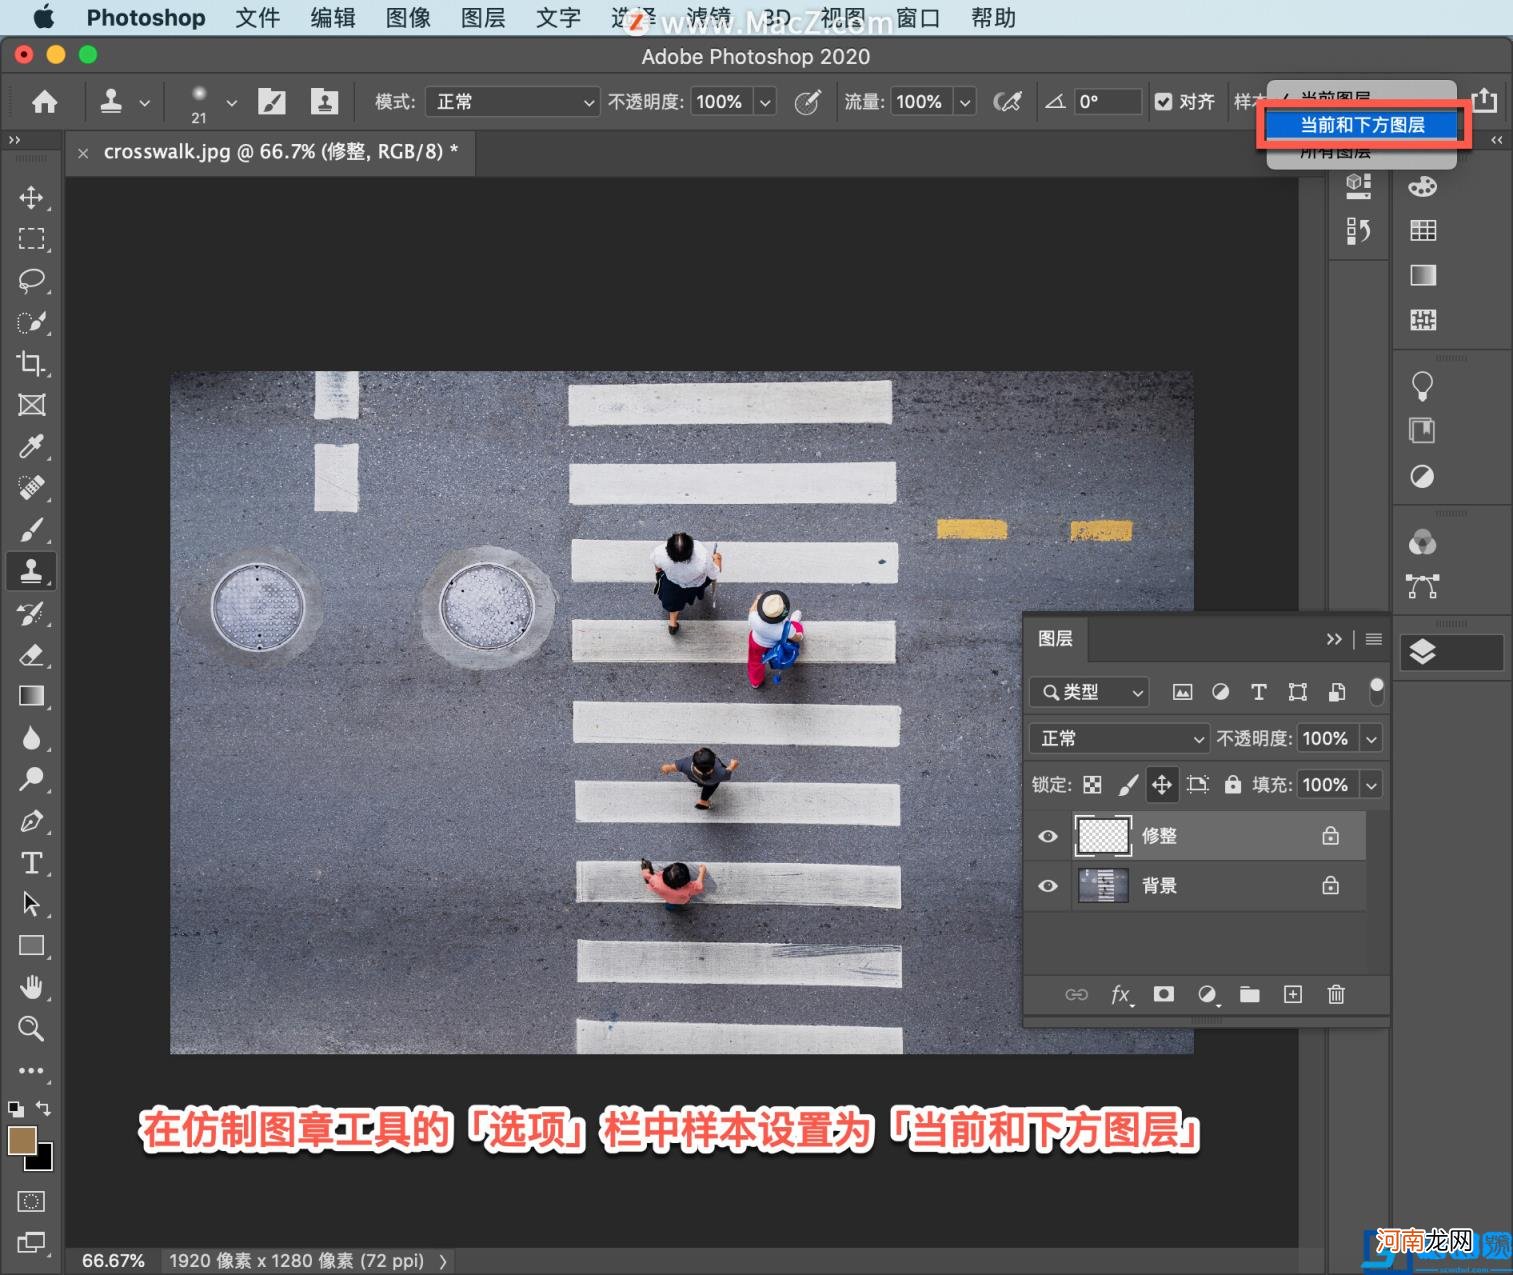Open the layer 填充 dropdown arrow
This screenshot has height=1275, width=1513.
[x=1372, y=785]
